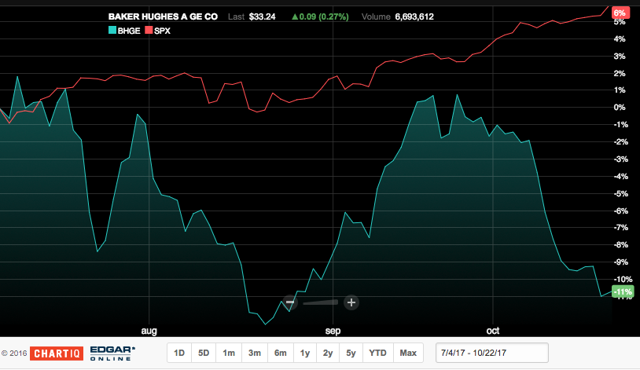Show the 2y time range
Viewport: 640px width, 370px height.
pyautogui.click(x=328, y=353)
